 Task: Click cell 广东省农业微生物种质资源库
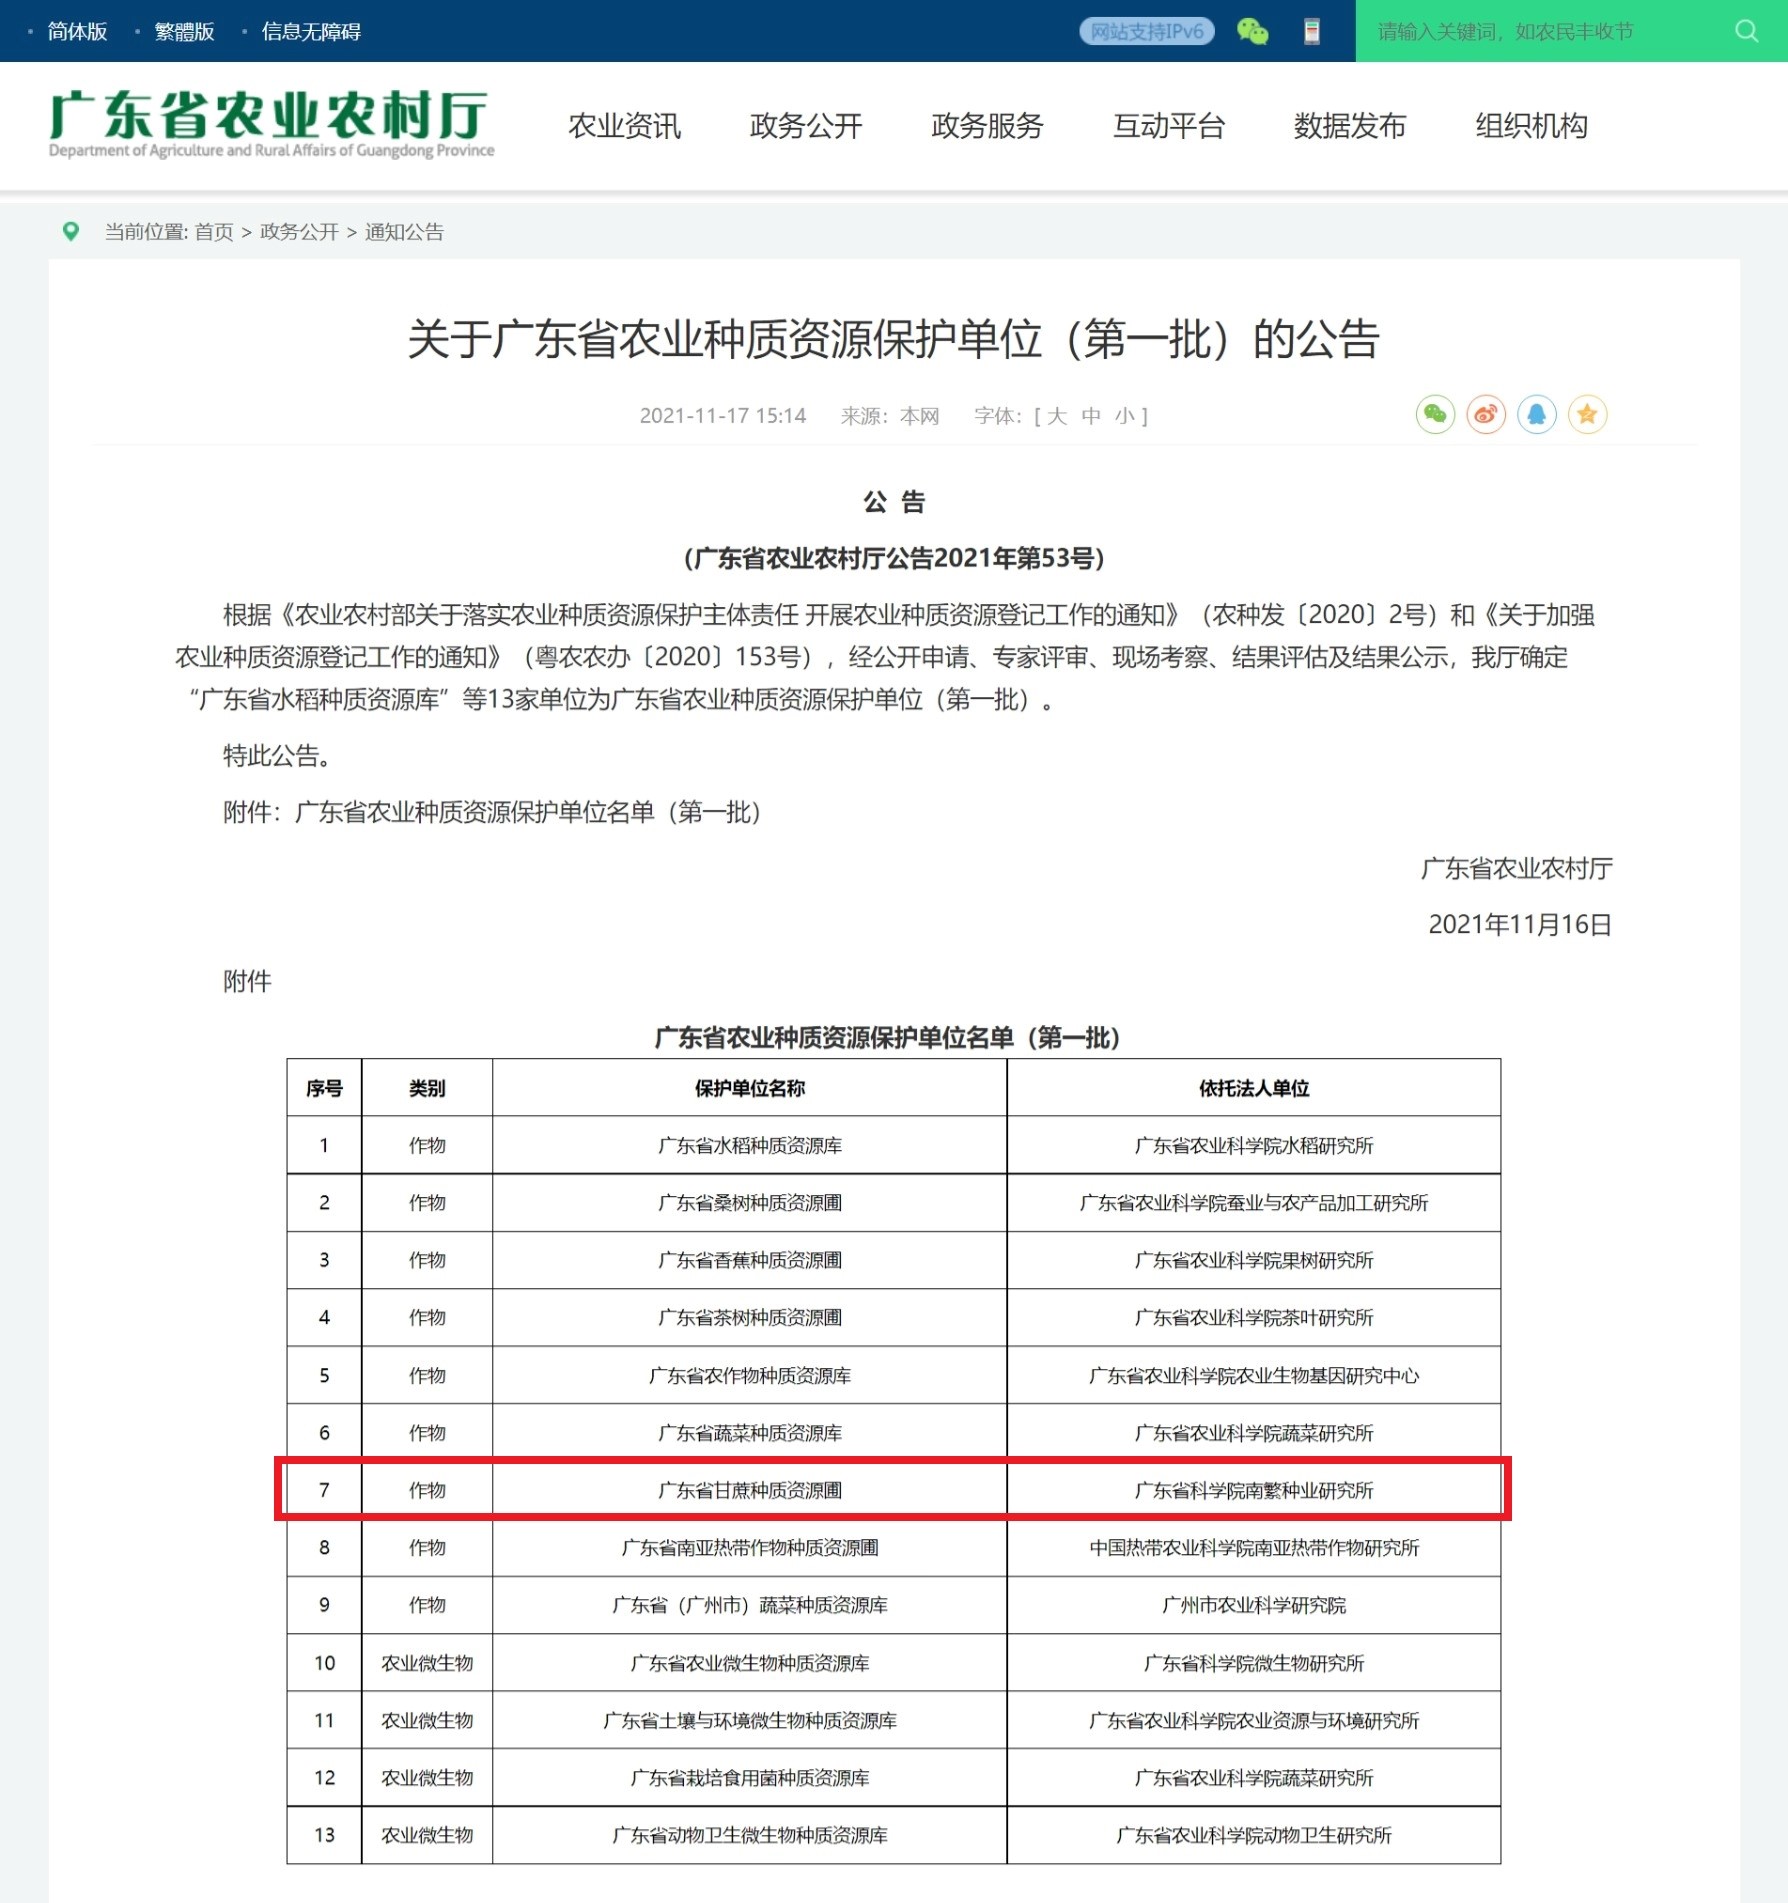pos(750,1663)
